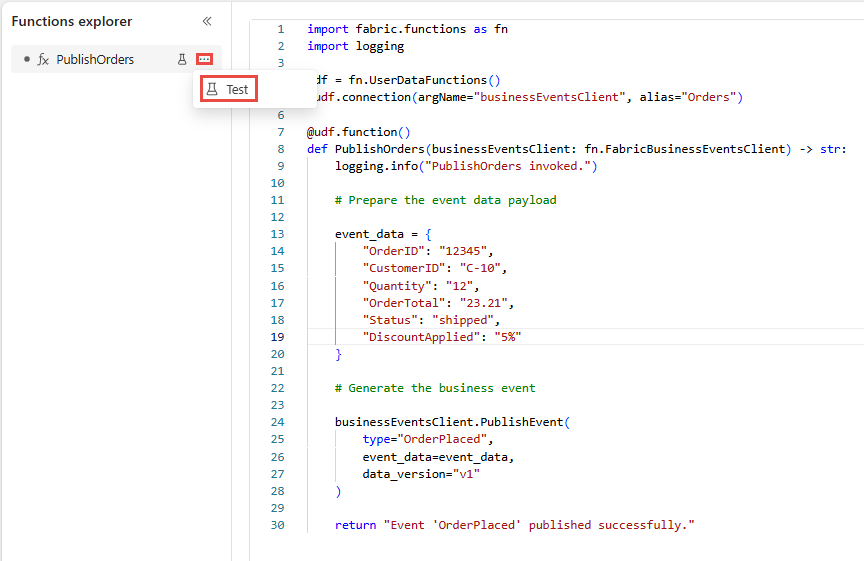Click the type="OrderPlaced" argument
The height and width of the screenshot is (561, 864).
pyautogui.click(x=428, y=440)
